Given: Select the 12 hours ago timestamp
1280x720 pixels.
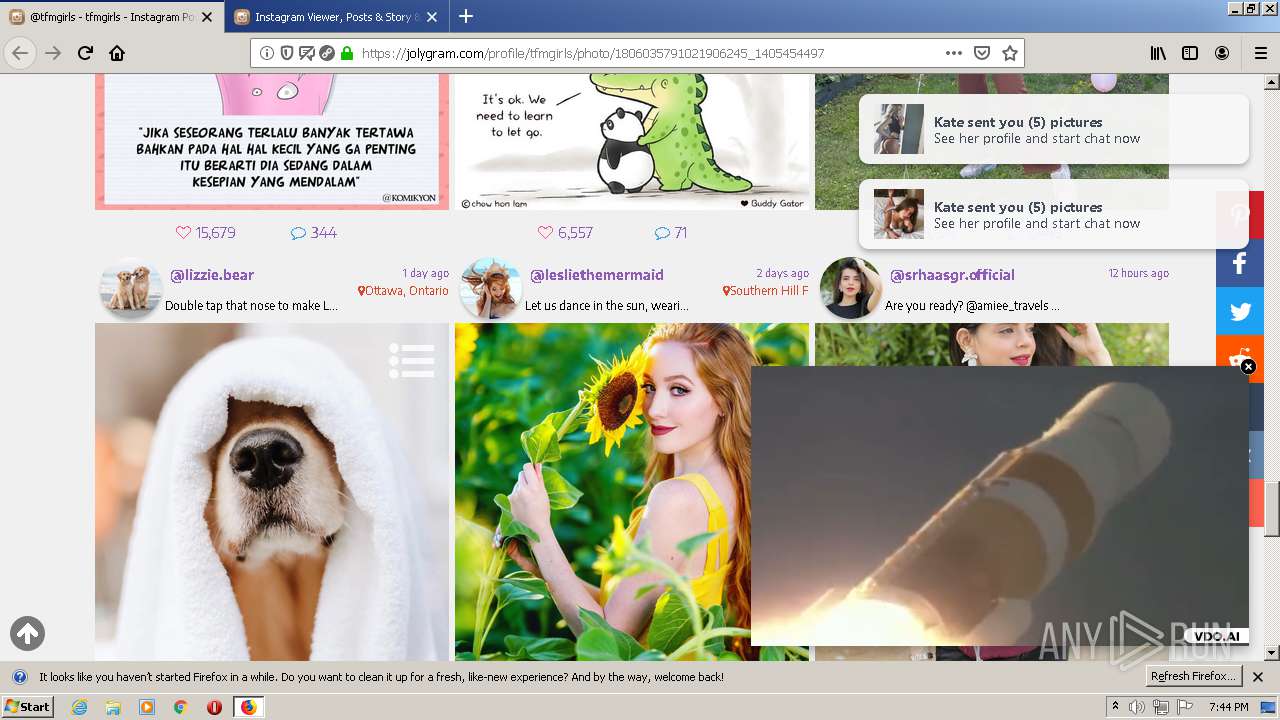Looking at the screenshot, I should pyautogui.click(x=1138, y=273).
